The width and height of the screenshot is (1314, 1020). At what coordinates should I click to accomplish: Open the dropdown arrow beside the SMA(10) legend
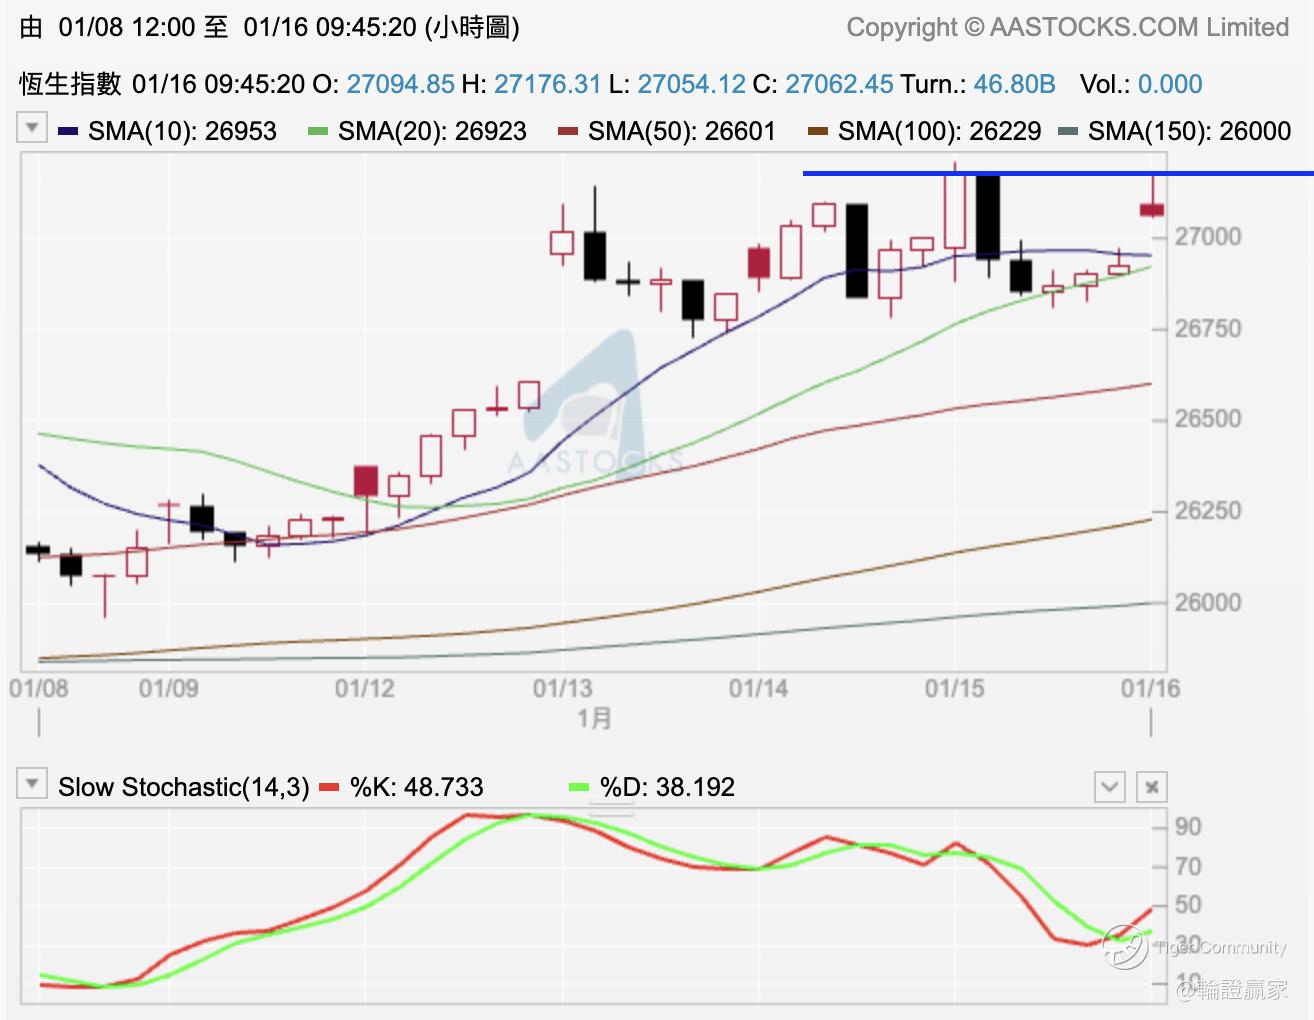(32, 128)
